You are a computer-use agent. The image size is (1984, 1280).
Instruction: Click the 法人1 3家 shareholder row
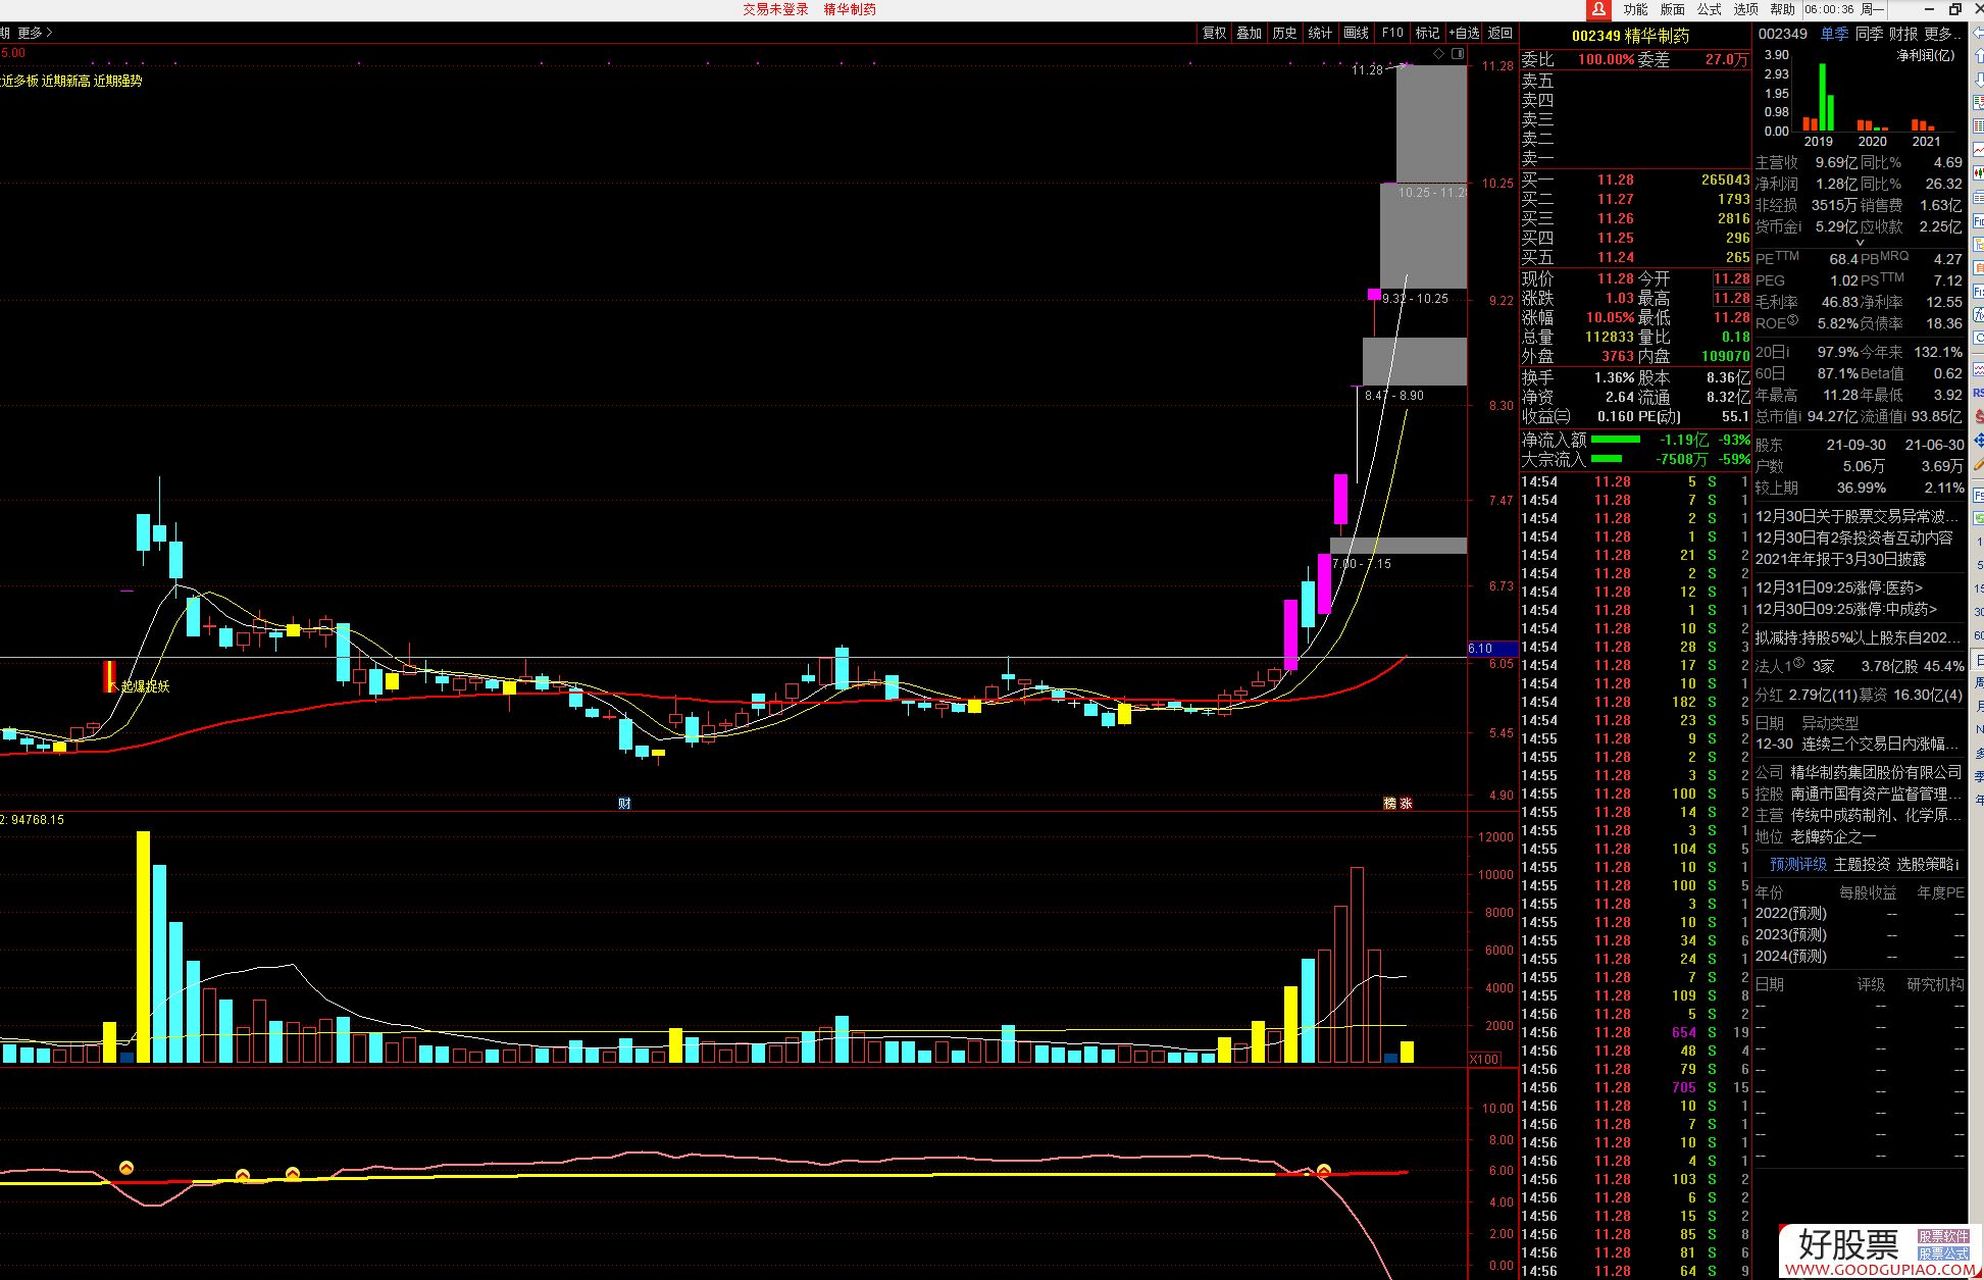[1860, 666]
